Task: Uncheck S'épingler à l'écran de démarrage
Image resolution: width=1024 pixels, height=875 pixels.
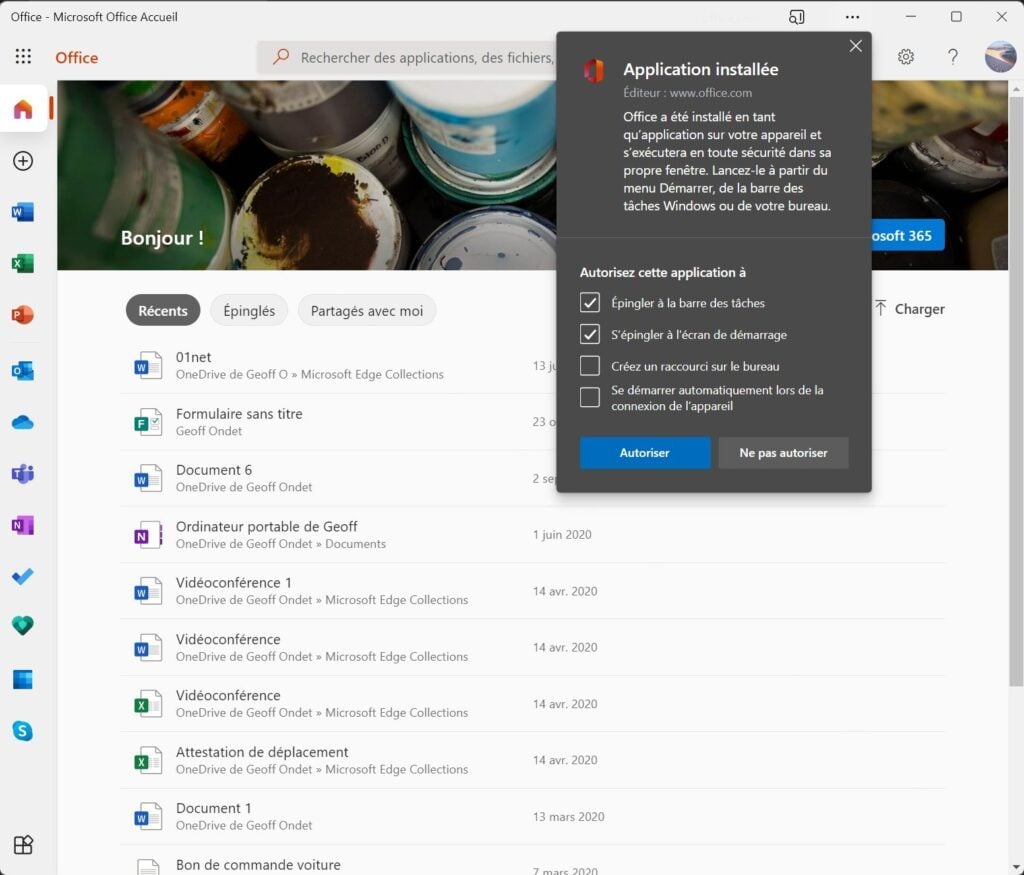Action: (x=590, y=334)
